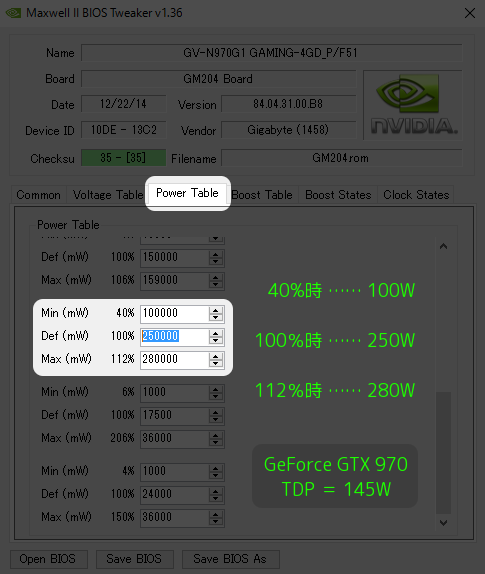This screenshot has width=485, height=574.
Task: Open the Voltage Table tab
Action: tap(108, 195)
